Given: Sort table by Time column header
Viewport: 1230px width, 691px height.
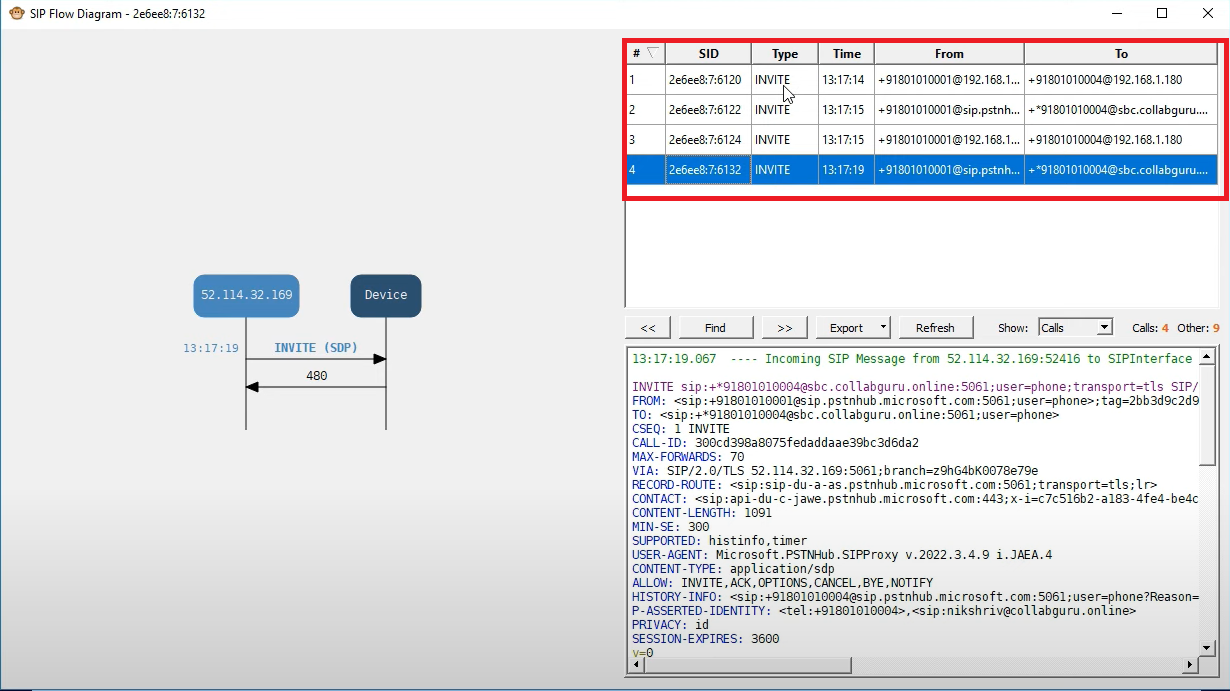Looking at the screenshot, I should (x=846, y=54).
